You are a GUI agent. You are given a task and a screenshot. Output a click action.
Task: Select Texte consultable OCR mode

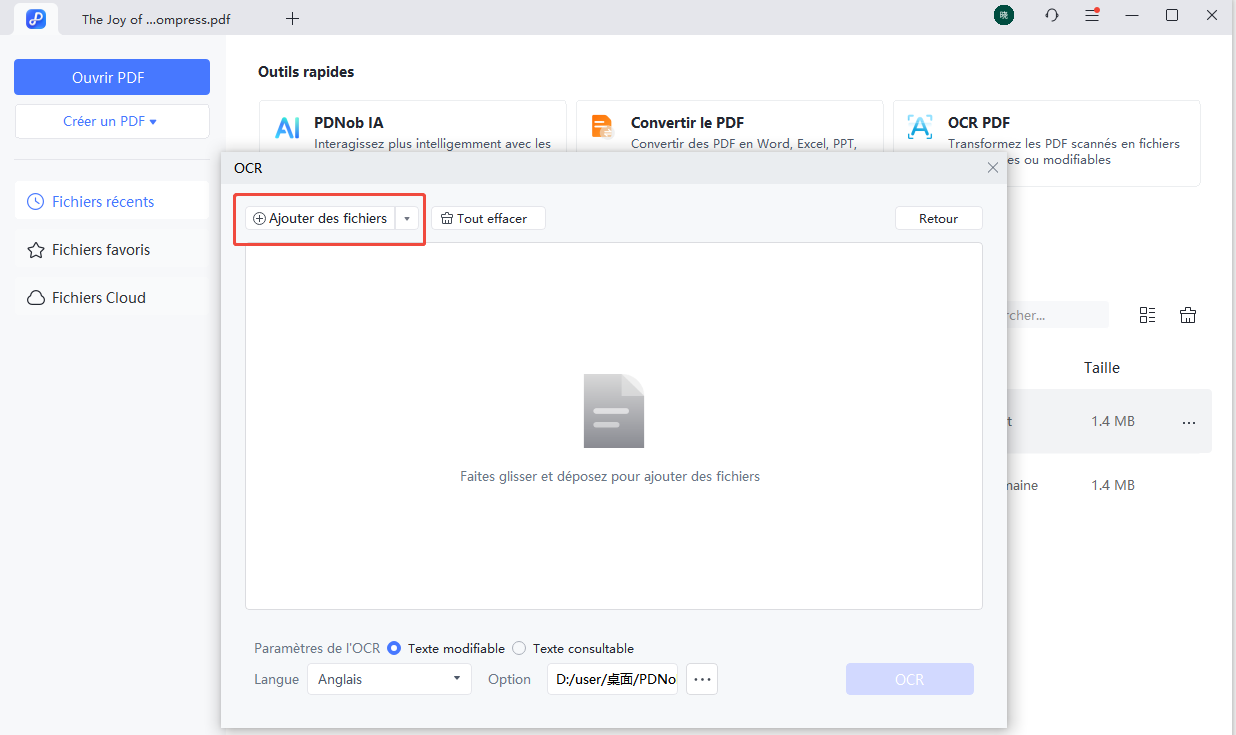tap(518, 648)
